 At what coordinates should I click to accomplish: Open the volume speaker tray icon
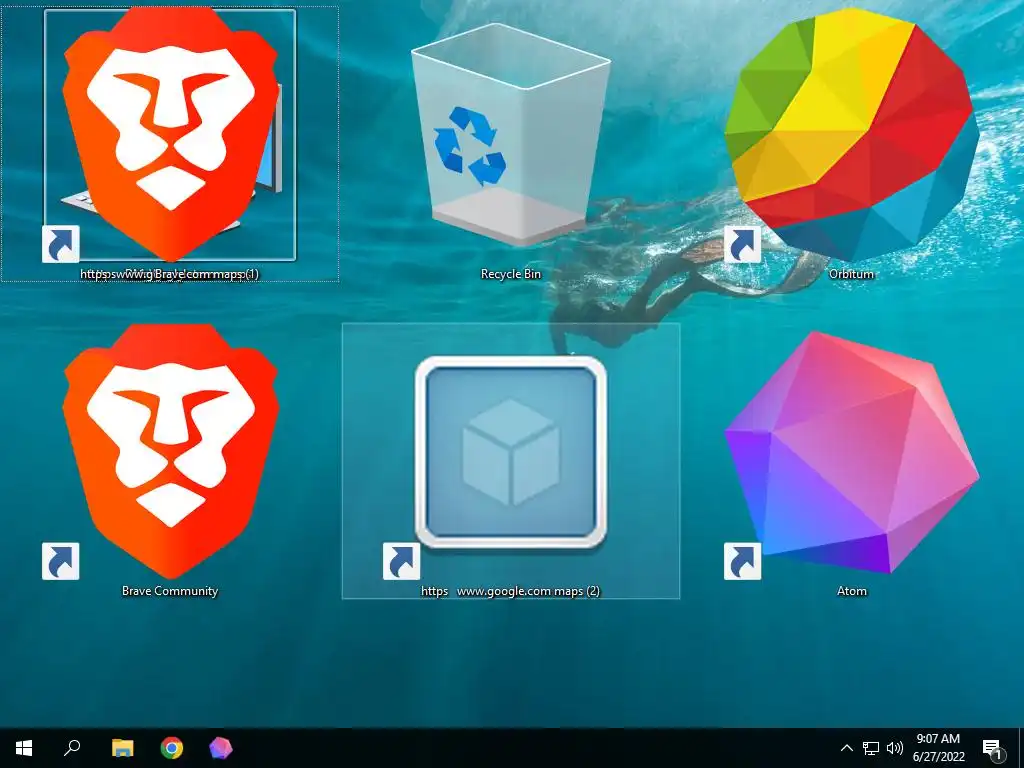[895, 748]
